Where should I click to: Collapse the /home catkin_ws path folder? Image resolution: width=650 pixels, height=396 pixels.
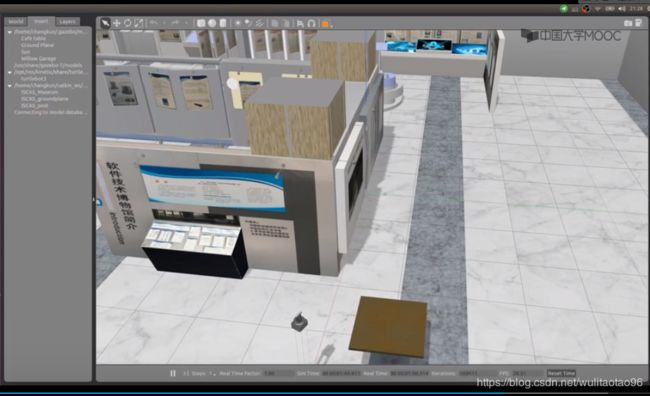pos(10,85)
